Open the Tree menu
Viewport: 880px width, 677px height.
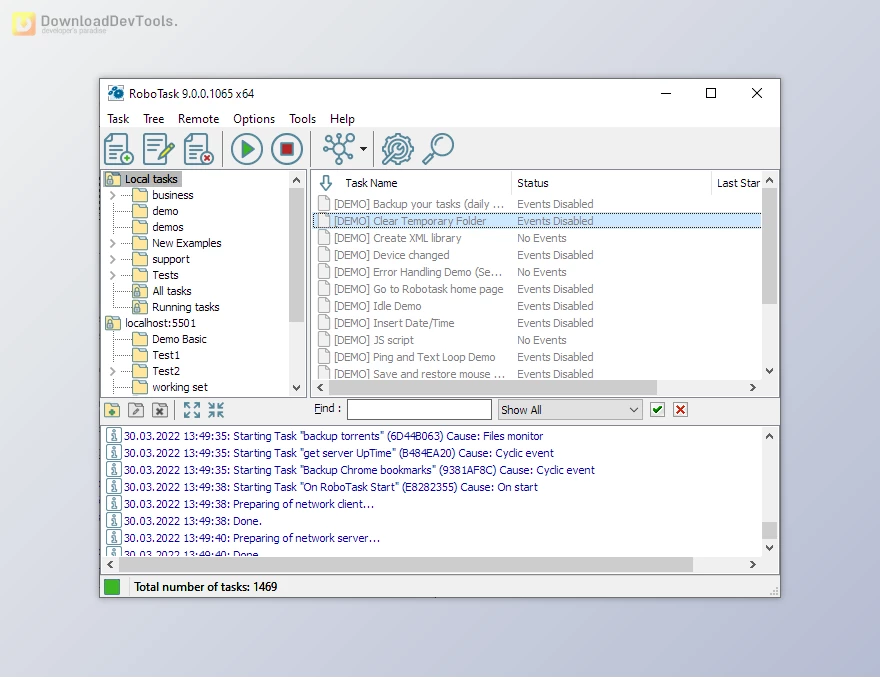pos(153,119)
